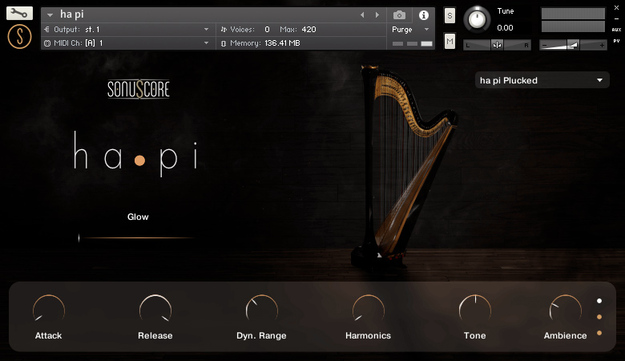Click the Ambience knob
The height and width of the screenshot is (361, 625).
pos(565,310)
